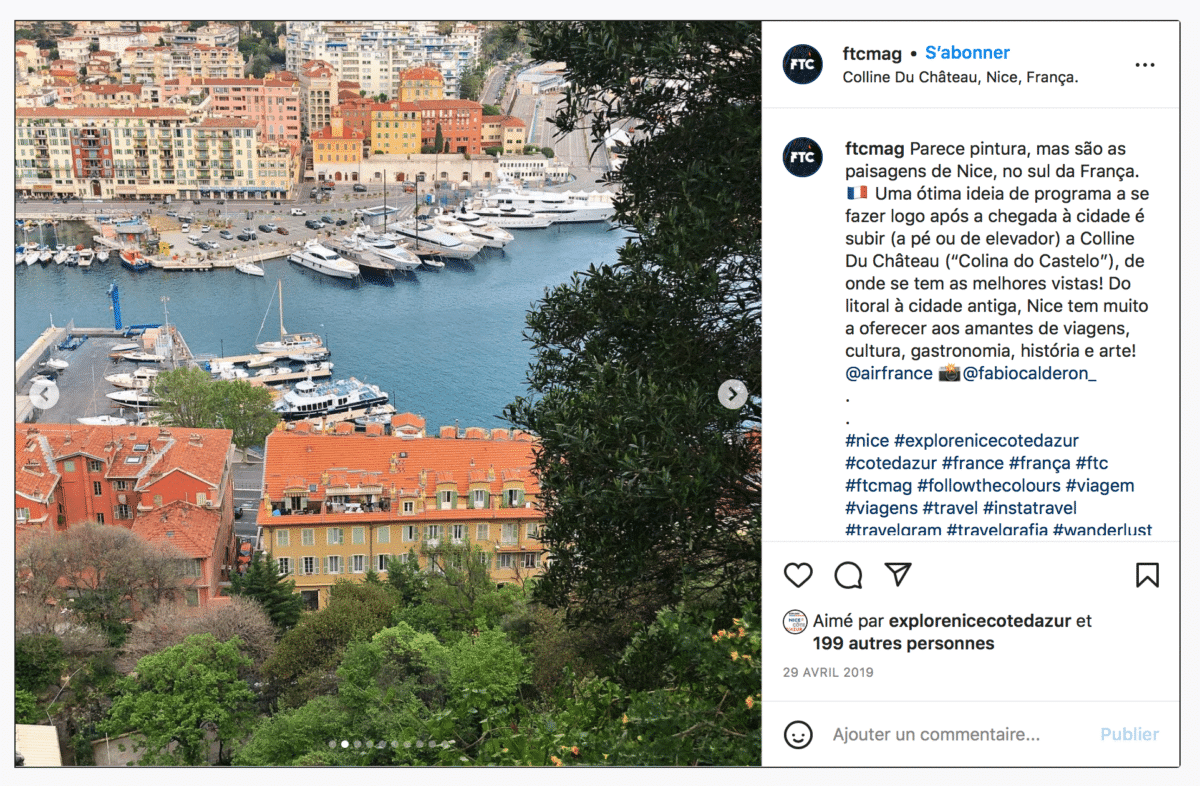1200x786 pixels.
Task: Click the S'abonner follow button
Action: point(967,53)
